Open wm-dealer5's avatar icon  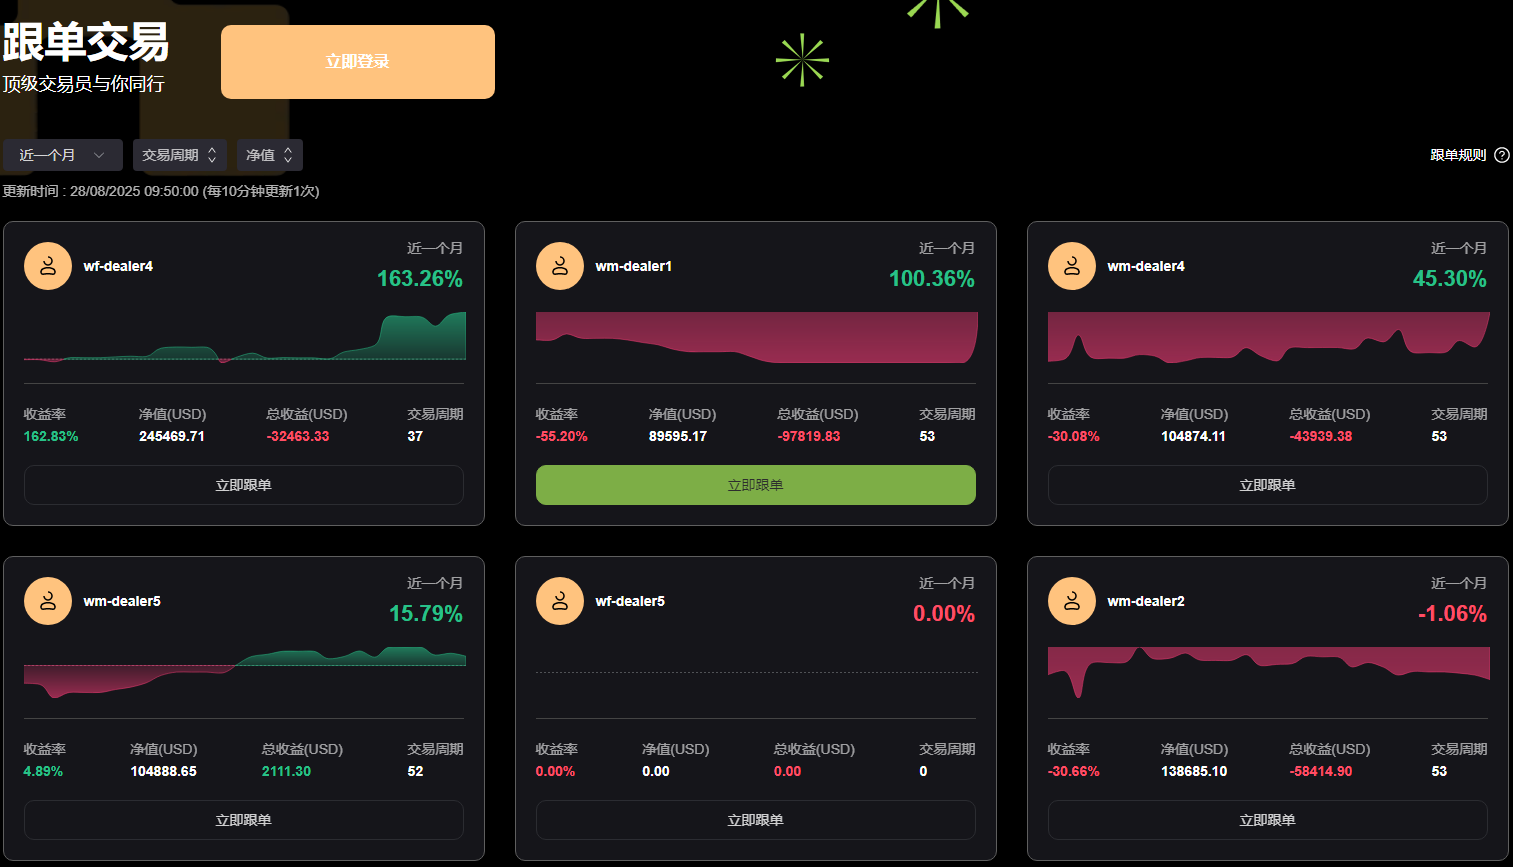tap(47, 600)
